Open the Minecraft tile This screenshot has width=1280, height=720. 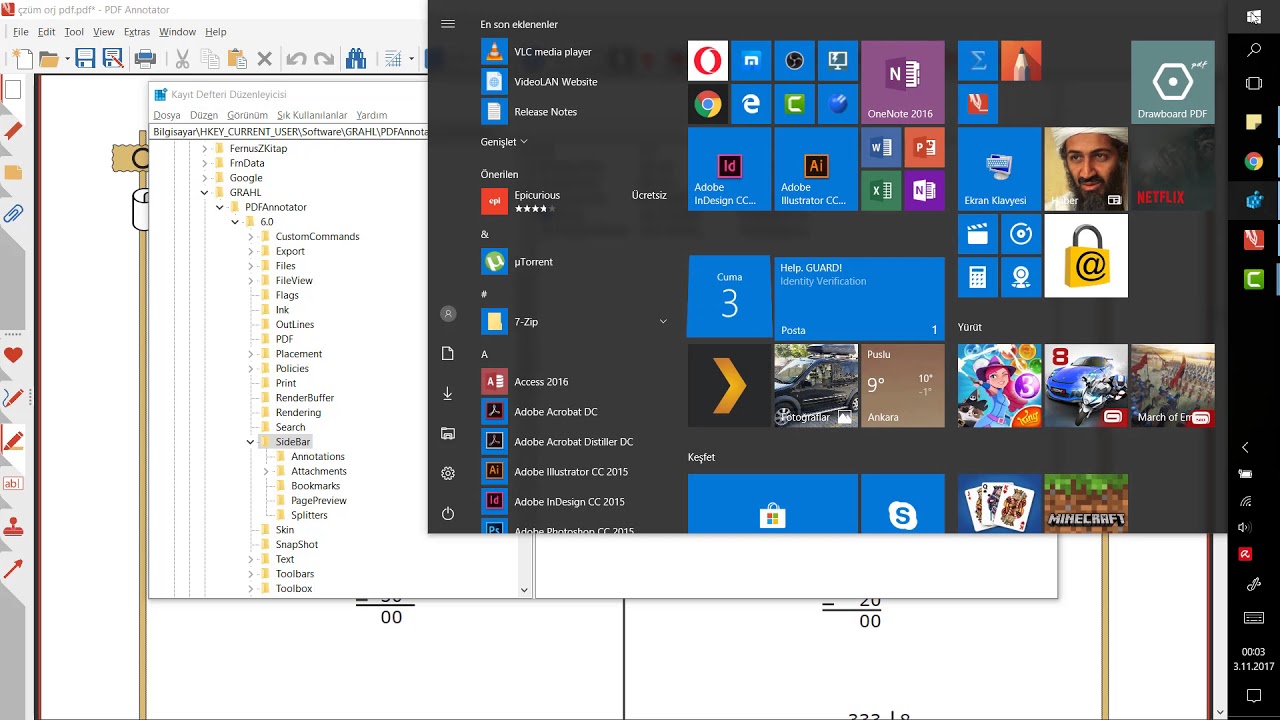[x=1086, y=504]
